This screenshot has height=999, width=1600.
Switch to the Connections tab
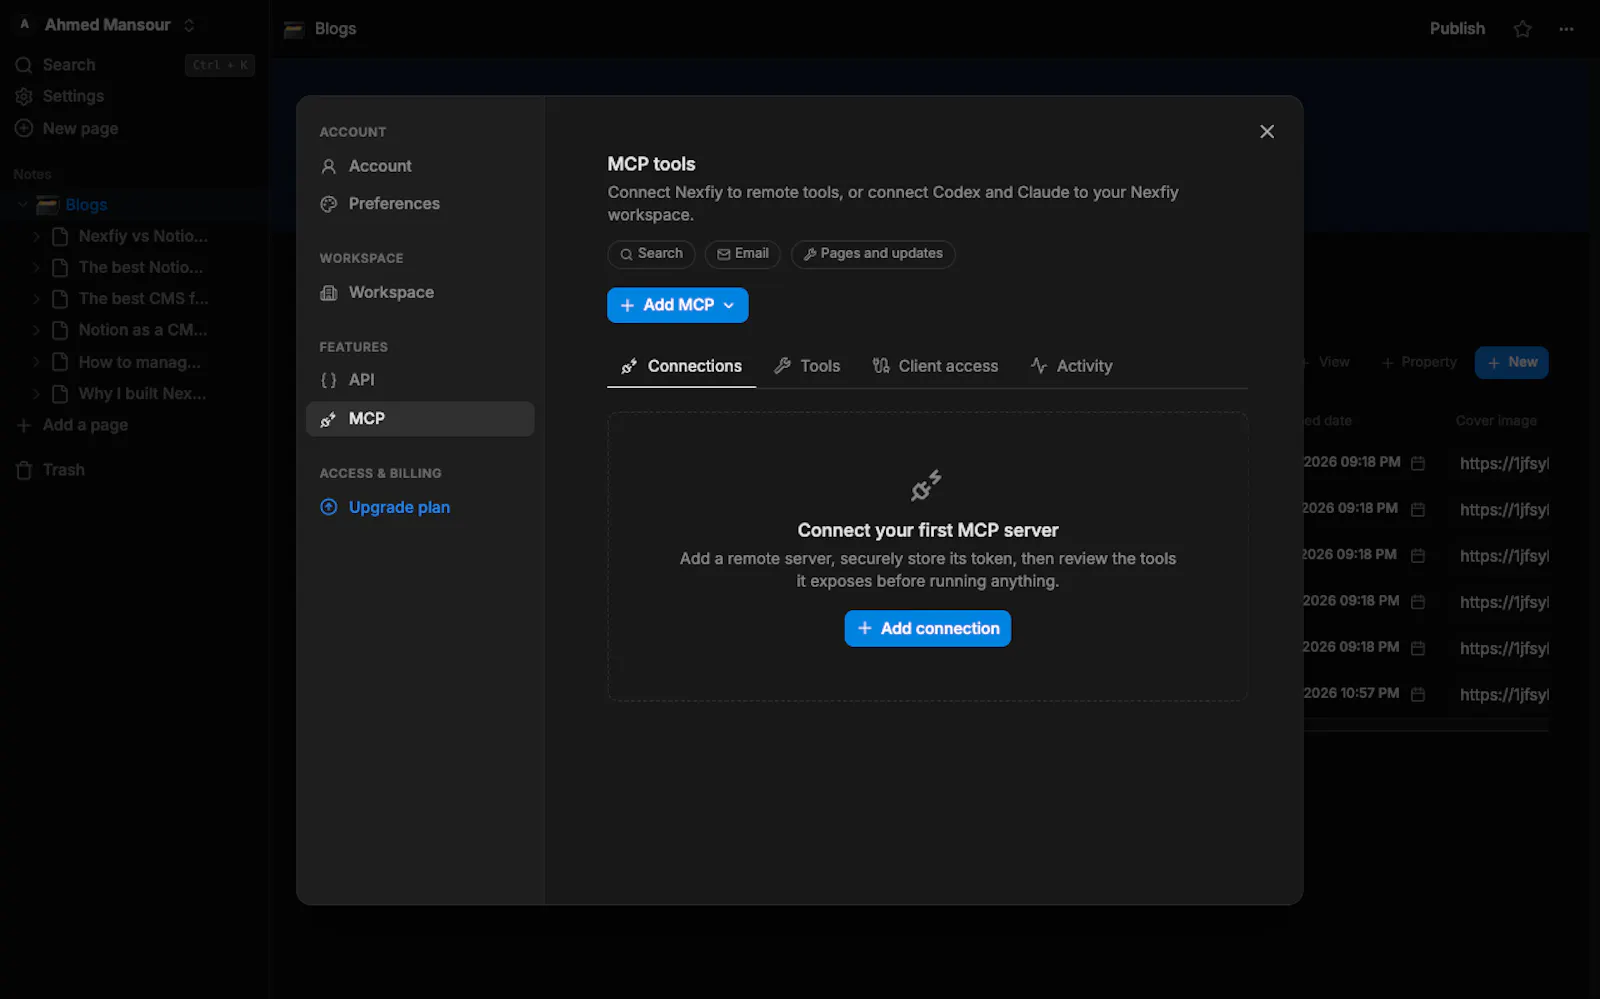point(681,366)
